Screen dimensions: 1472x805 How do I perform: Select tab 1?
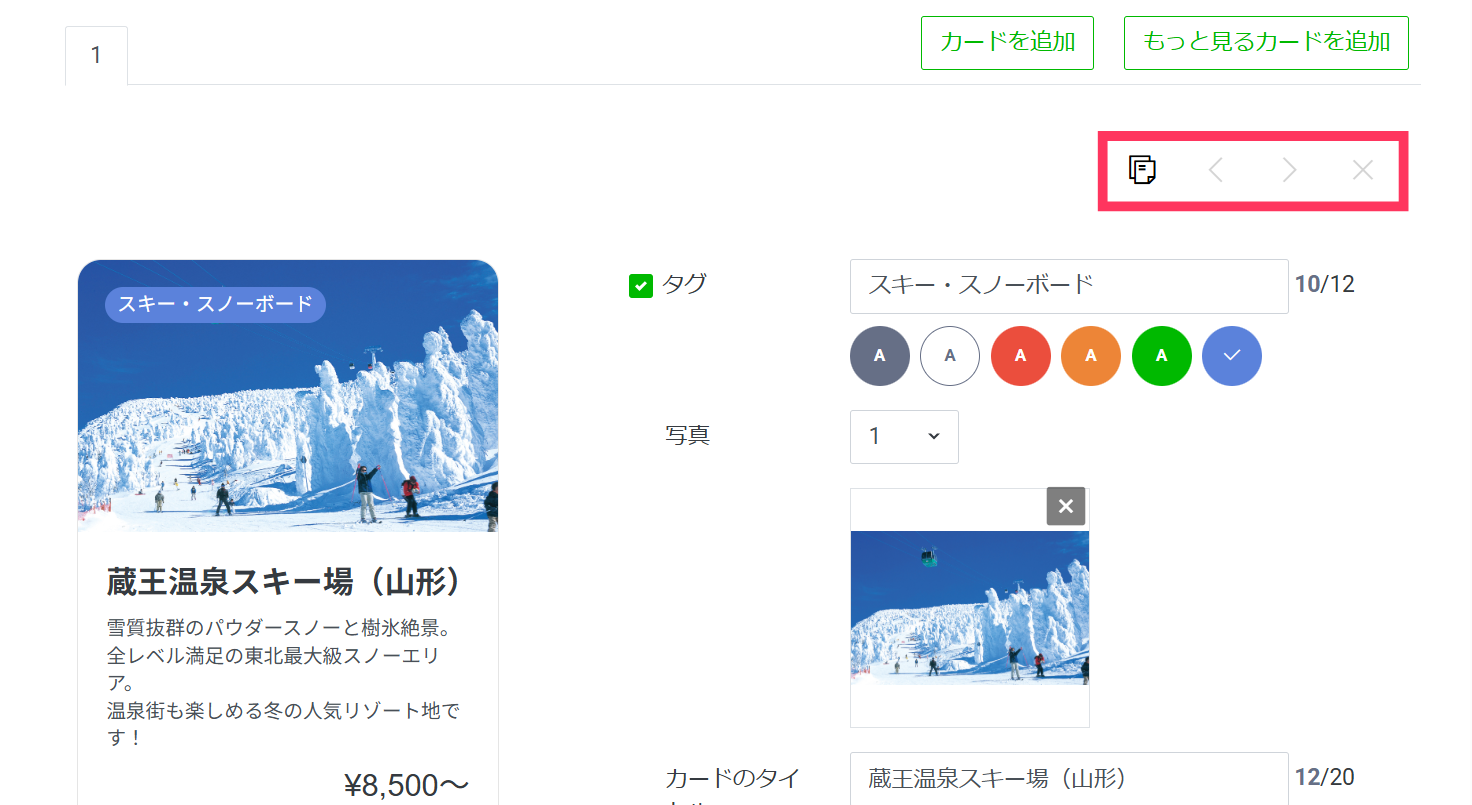click(96, 55)
